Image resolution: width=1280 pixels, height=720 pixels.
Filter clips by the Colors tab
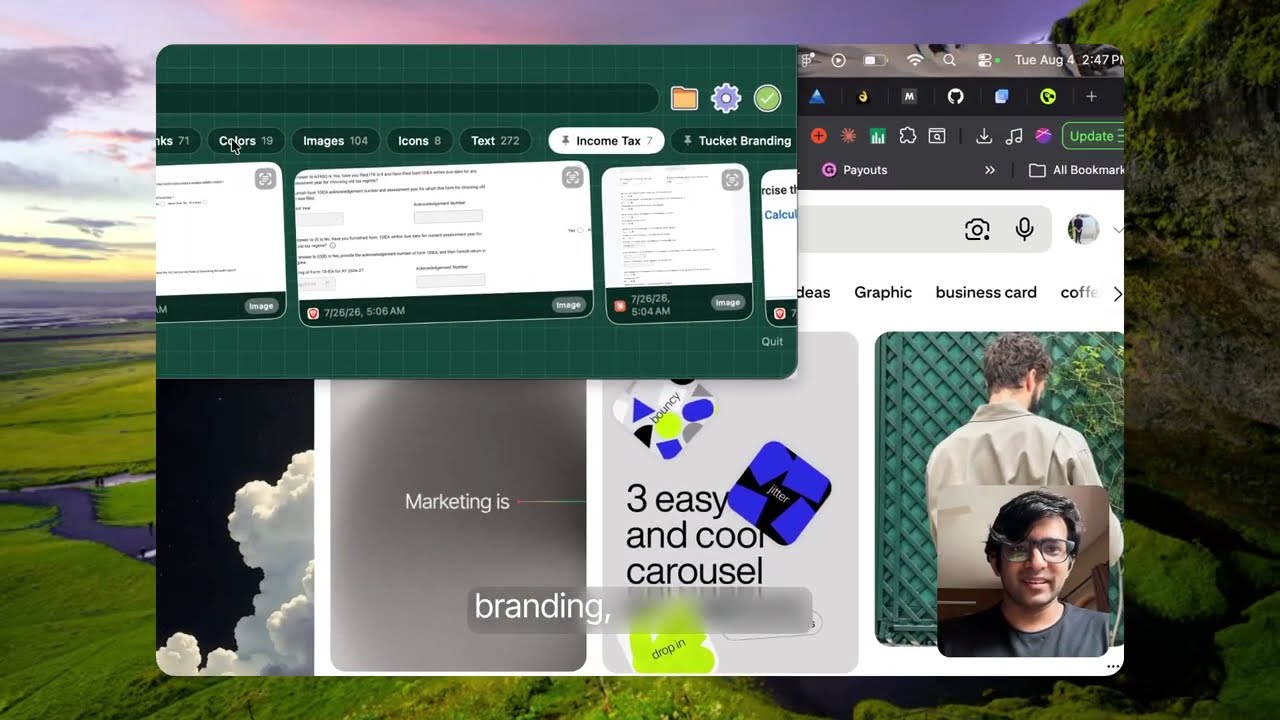[x=245, y=141]
